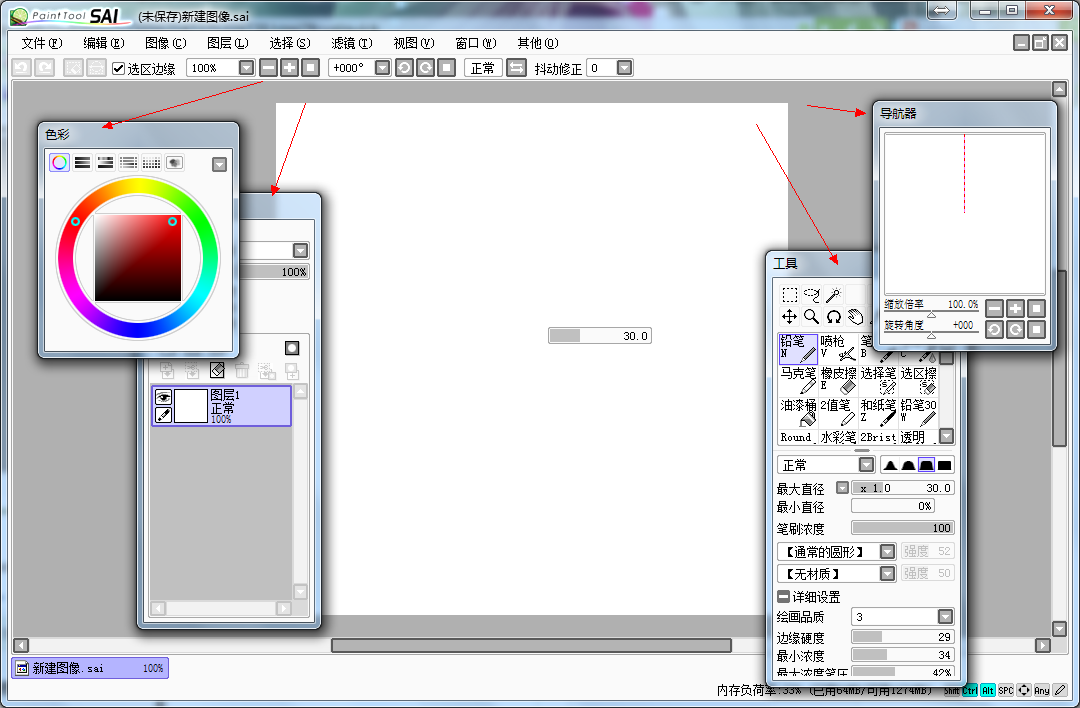This screenshot has height=708, width=1080.
Task: Choose the 铅笔30 brush
Action: coord(918,412)
